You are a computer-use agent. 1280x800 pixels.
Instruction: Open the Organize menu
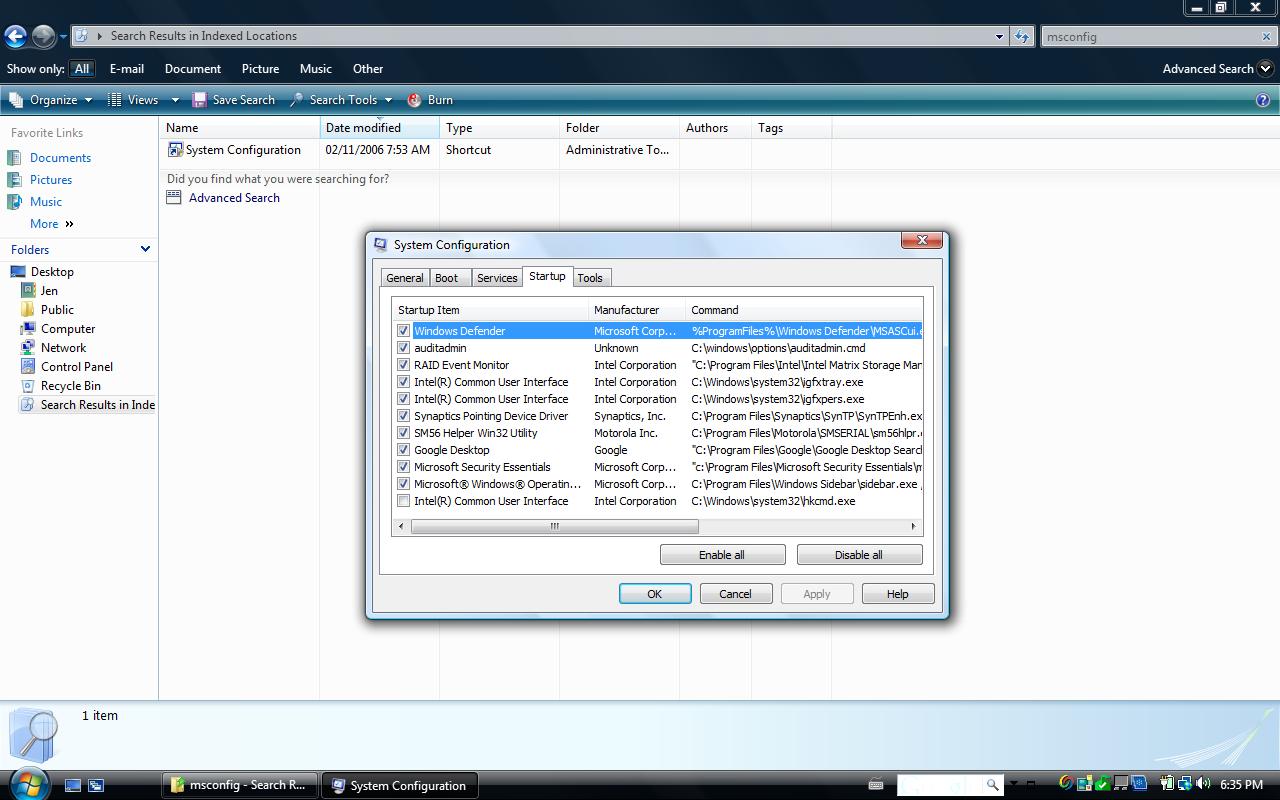point(50,100)
